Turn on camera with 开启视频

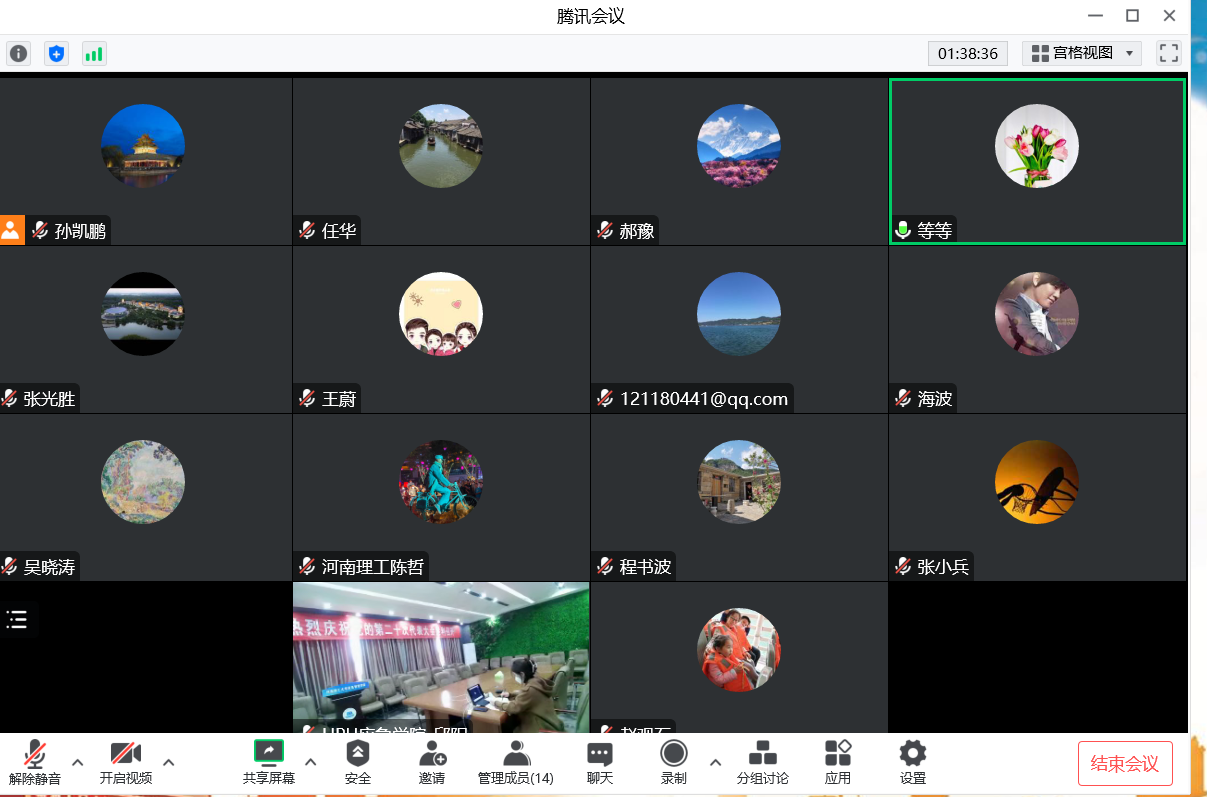pos(126,762)
